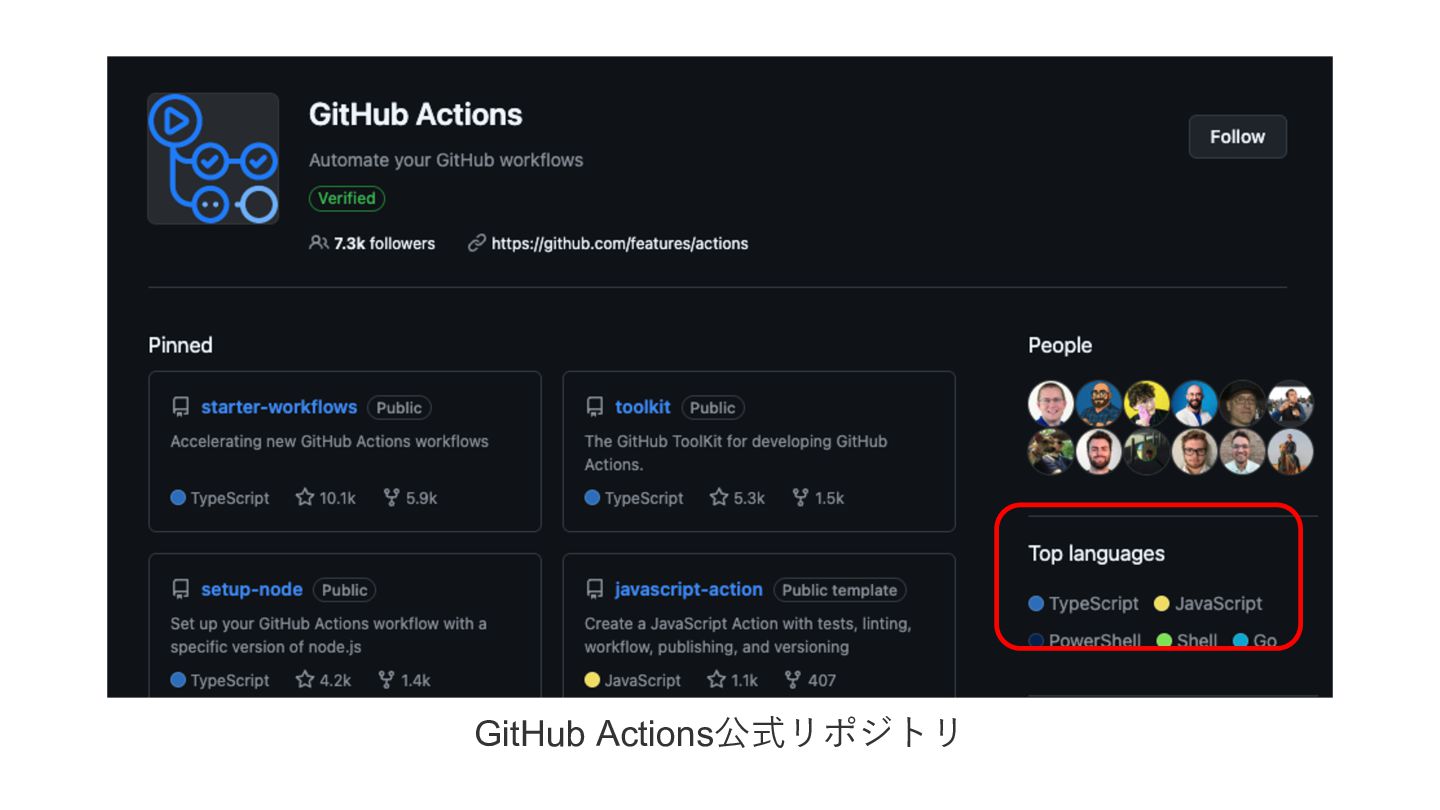Screen dimensions: 1440x810
Task: Open the GitHub Actions organization avatar
Action: click(x=213, y=158)
